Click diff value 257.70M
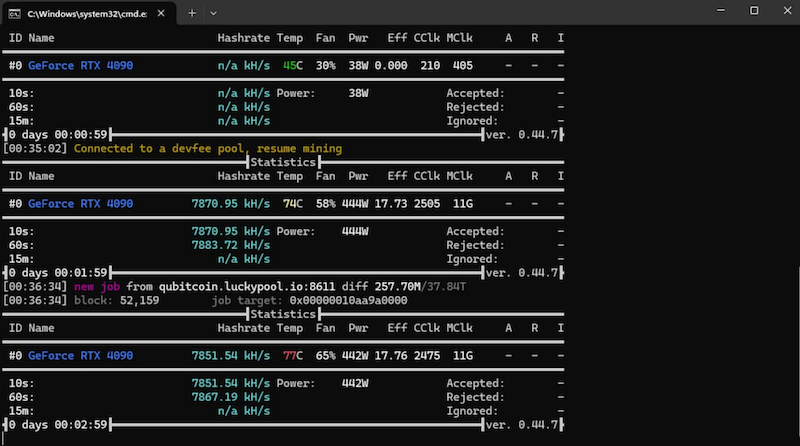The height and width of the screenshot is (446, 800). (397, 287)
